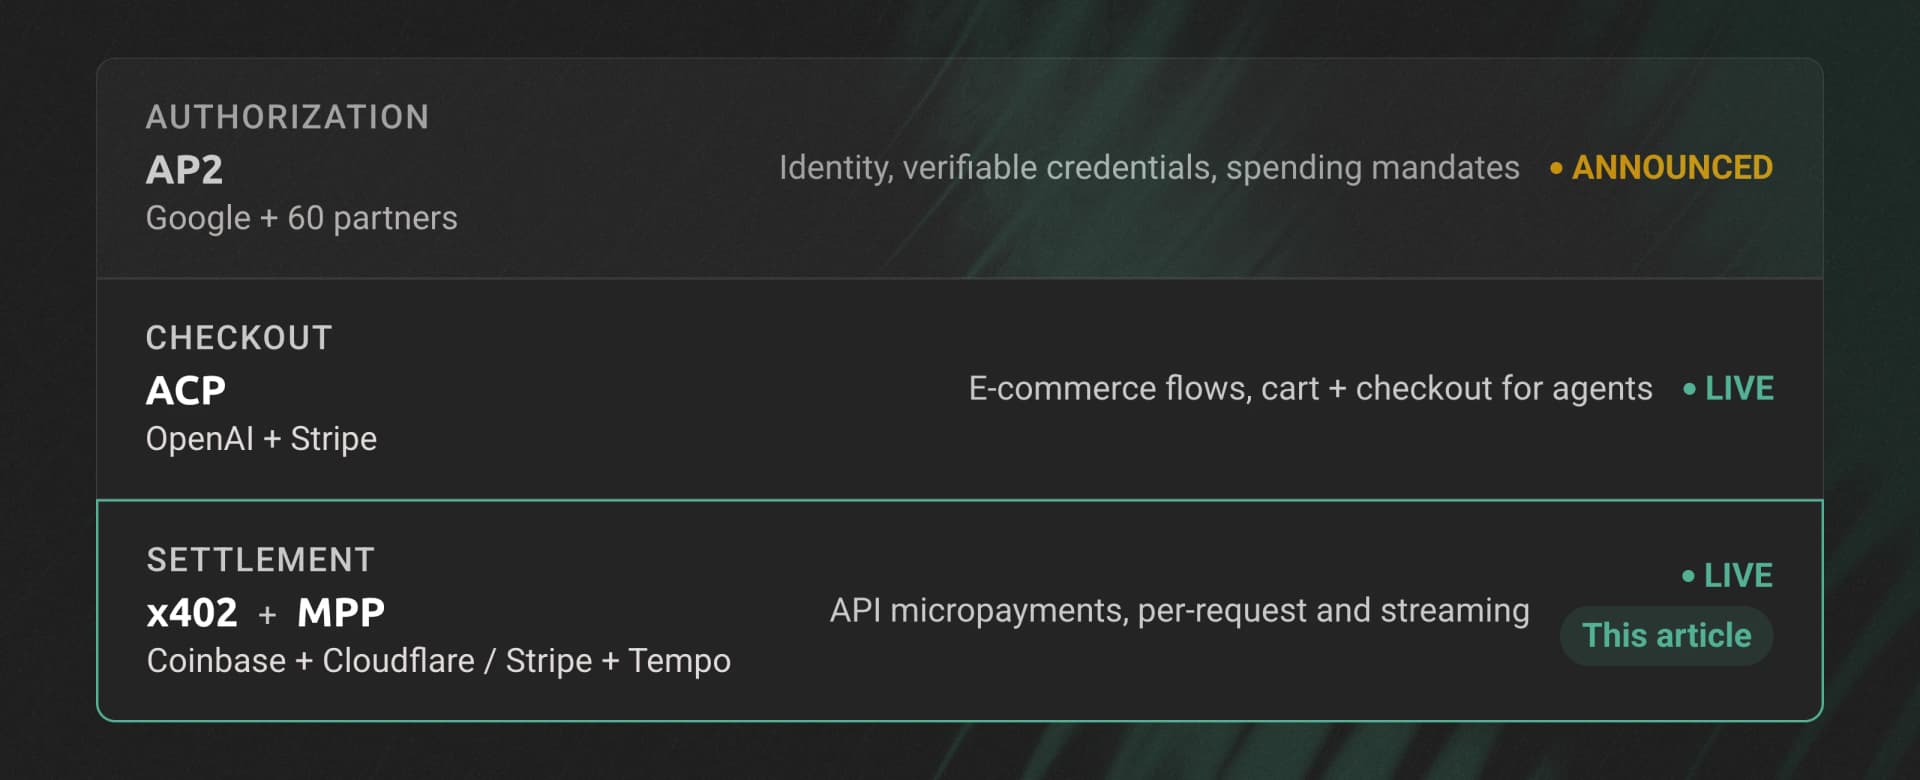1920x780 pixels.
Task: Click the CHECKOUT heading label
Action: pyautogui.click(x=239, y=338)
